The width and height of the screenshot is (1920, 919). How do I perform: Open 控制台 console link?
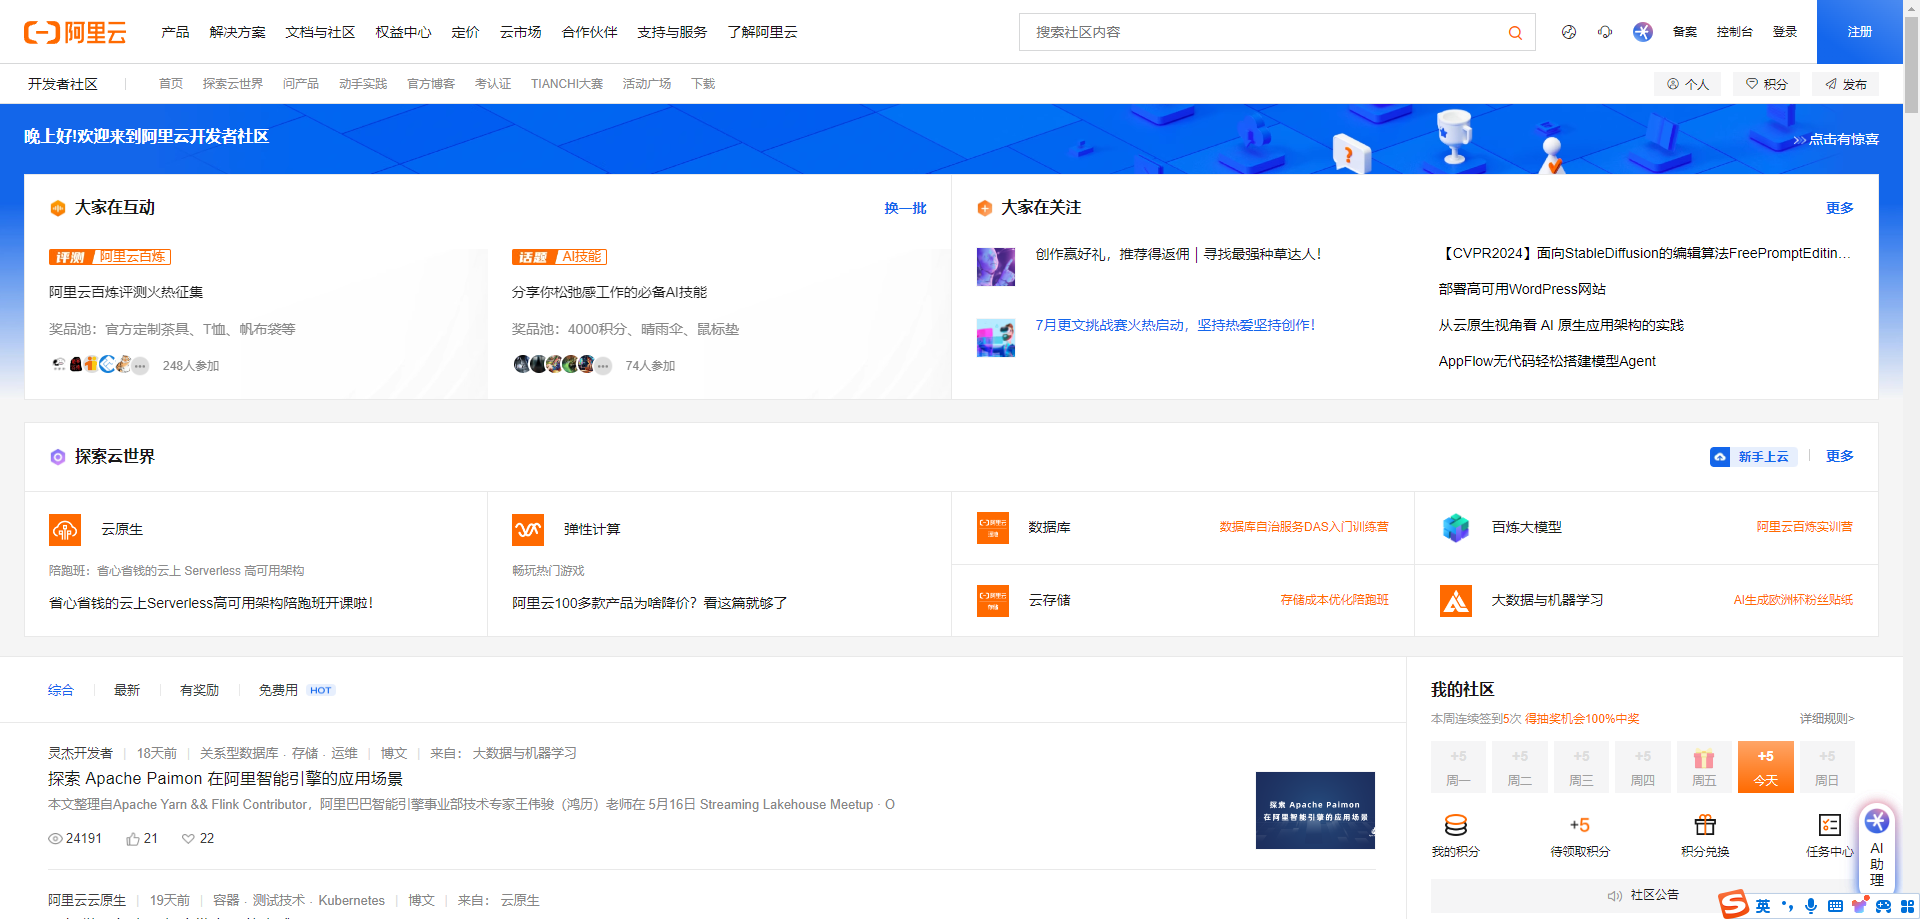(x=1735, y=32)
